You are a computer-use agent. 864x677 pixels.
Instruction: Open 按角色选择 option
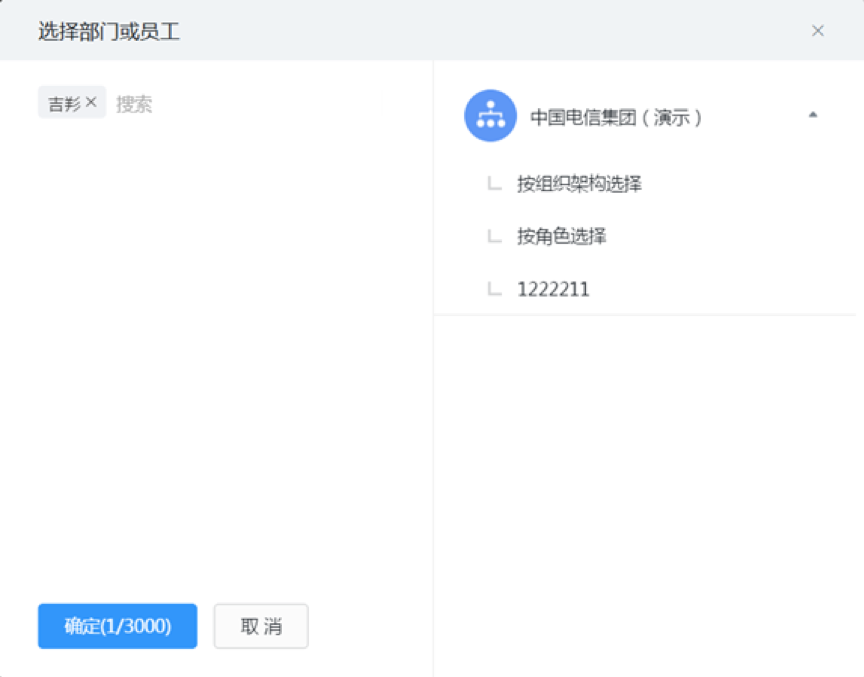[561, 236]
